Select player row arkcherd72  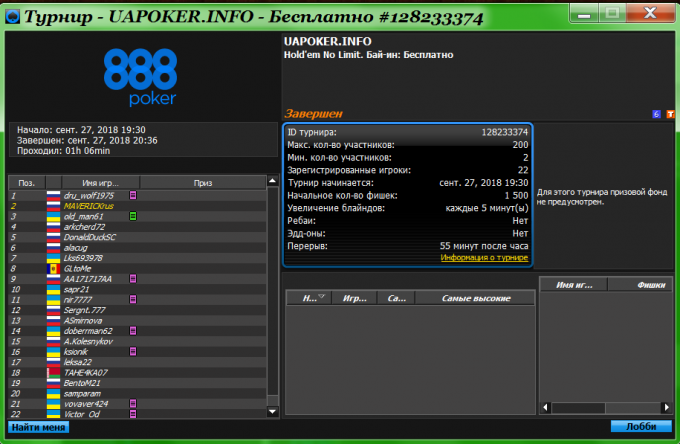(137, 226)
